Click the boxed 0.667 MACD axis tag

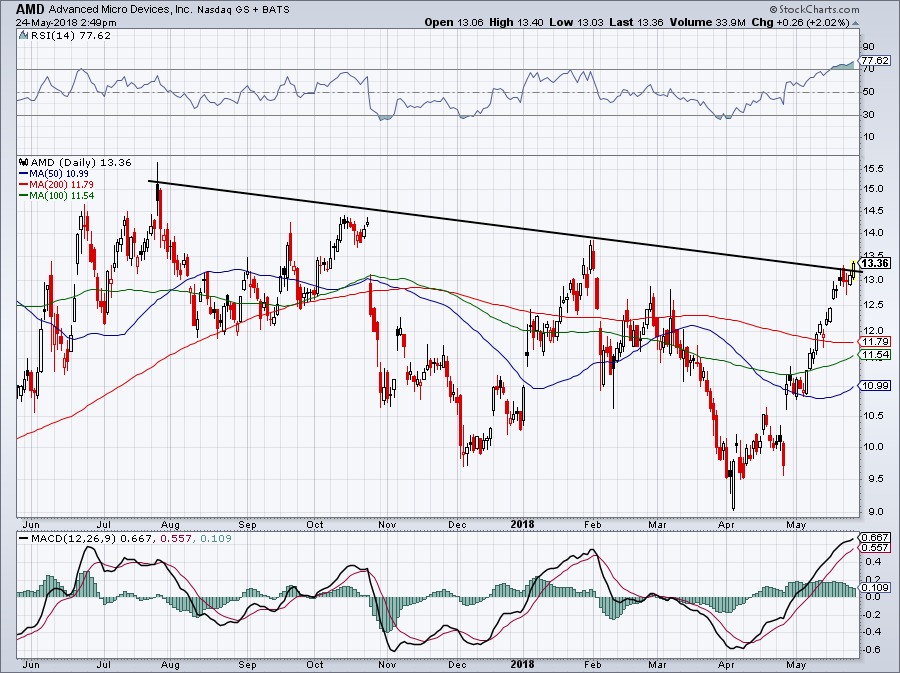876,538
